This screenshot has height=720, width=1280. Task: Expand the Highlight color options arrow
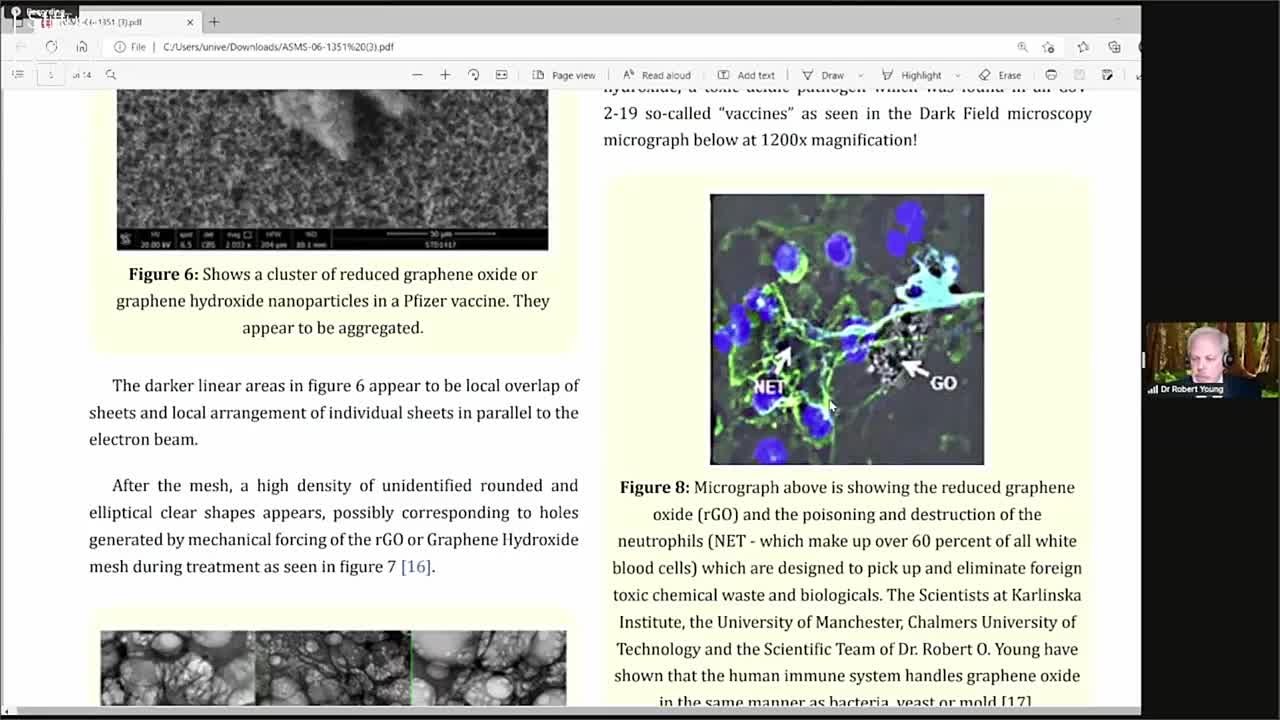click(957, 75)
